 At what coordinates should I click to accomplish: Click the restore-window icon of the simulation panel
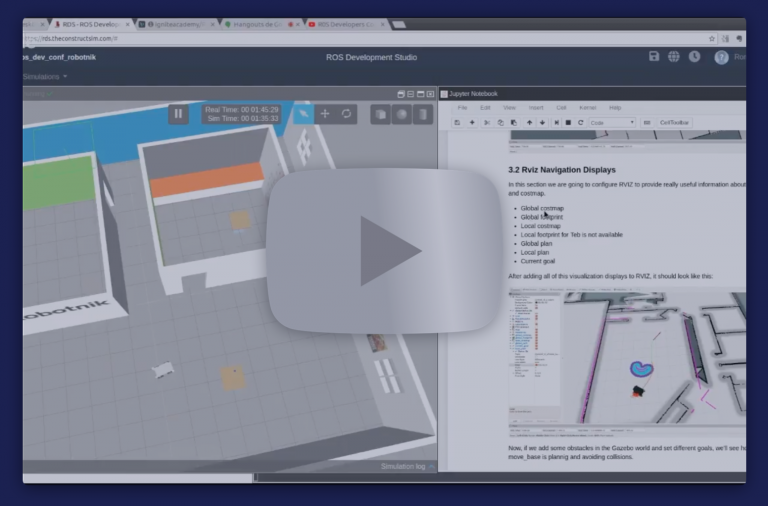pyautogui.click(x=401, y=94)
